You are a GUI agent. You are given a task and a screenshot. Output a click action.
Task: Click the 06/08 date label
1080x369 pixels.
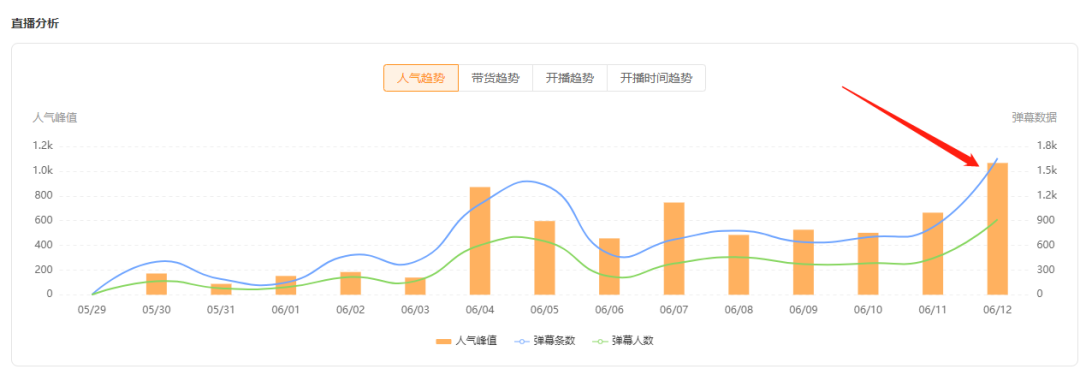click(x=738, y=310)
